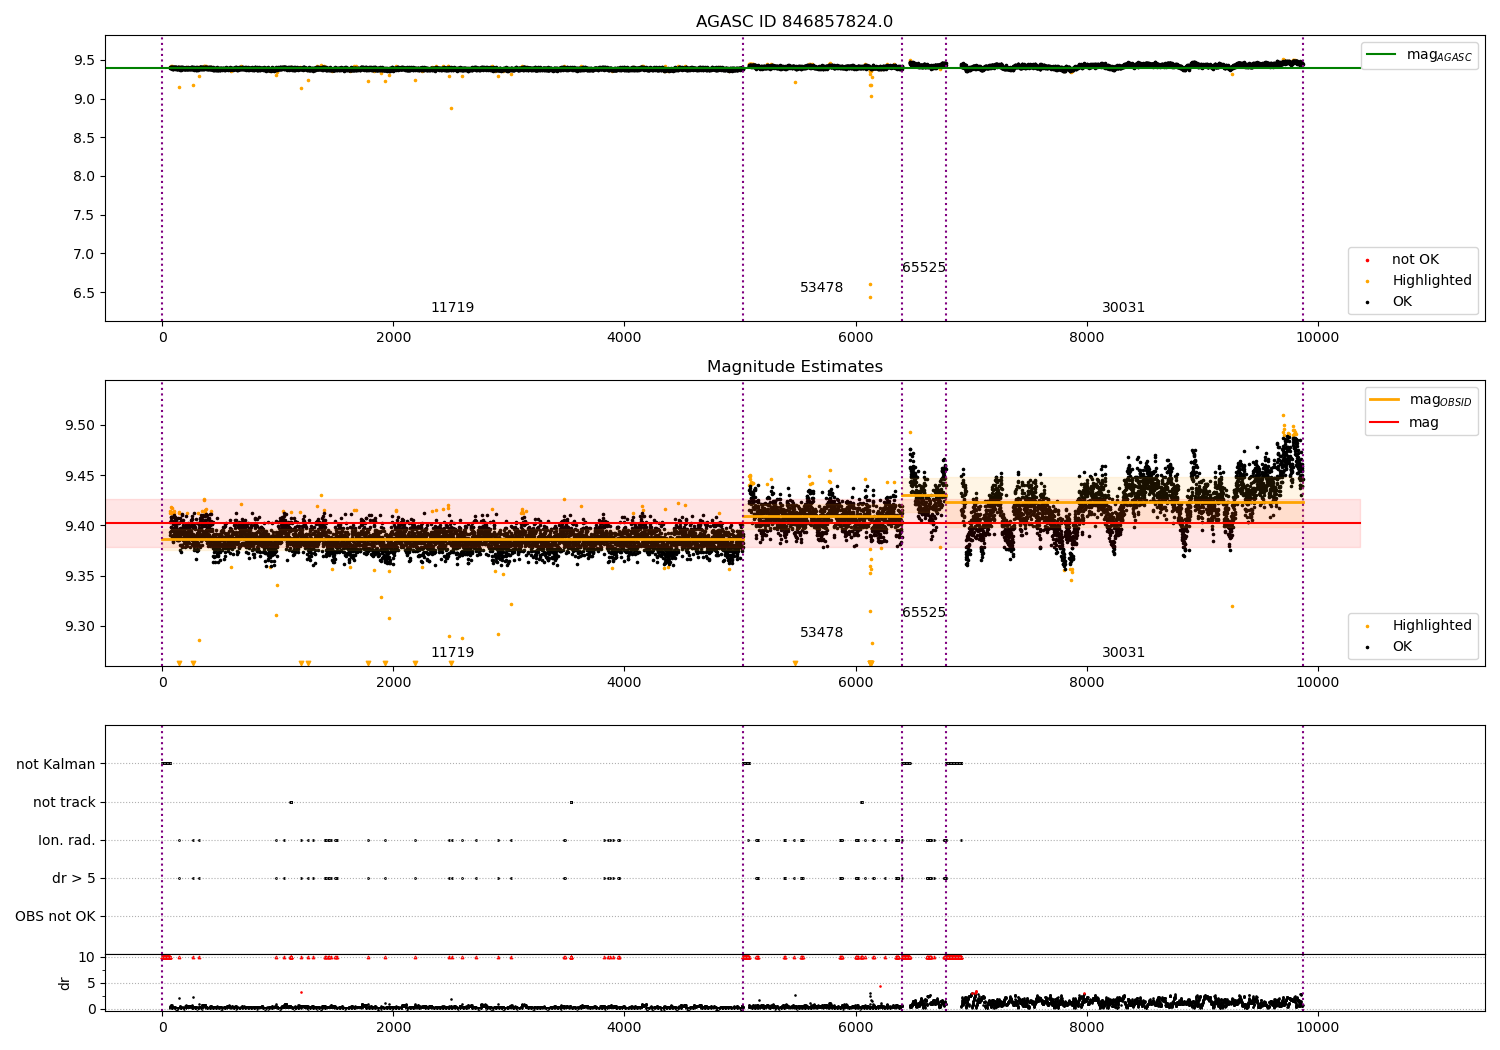
Task: Click OBSID label 11719 in Magnitude Estimates plot
Action: click(x=452, y=653)
